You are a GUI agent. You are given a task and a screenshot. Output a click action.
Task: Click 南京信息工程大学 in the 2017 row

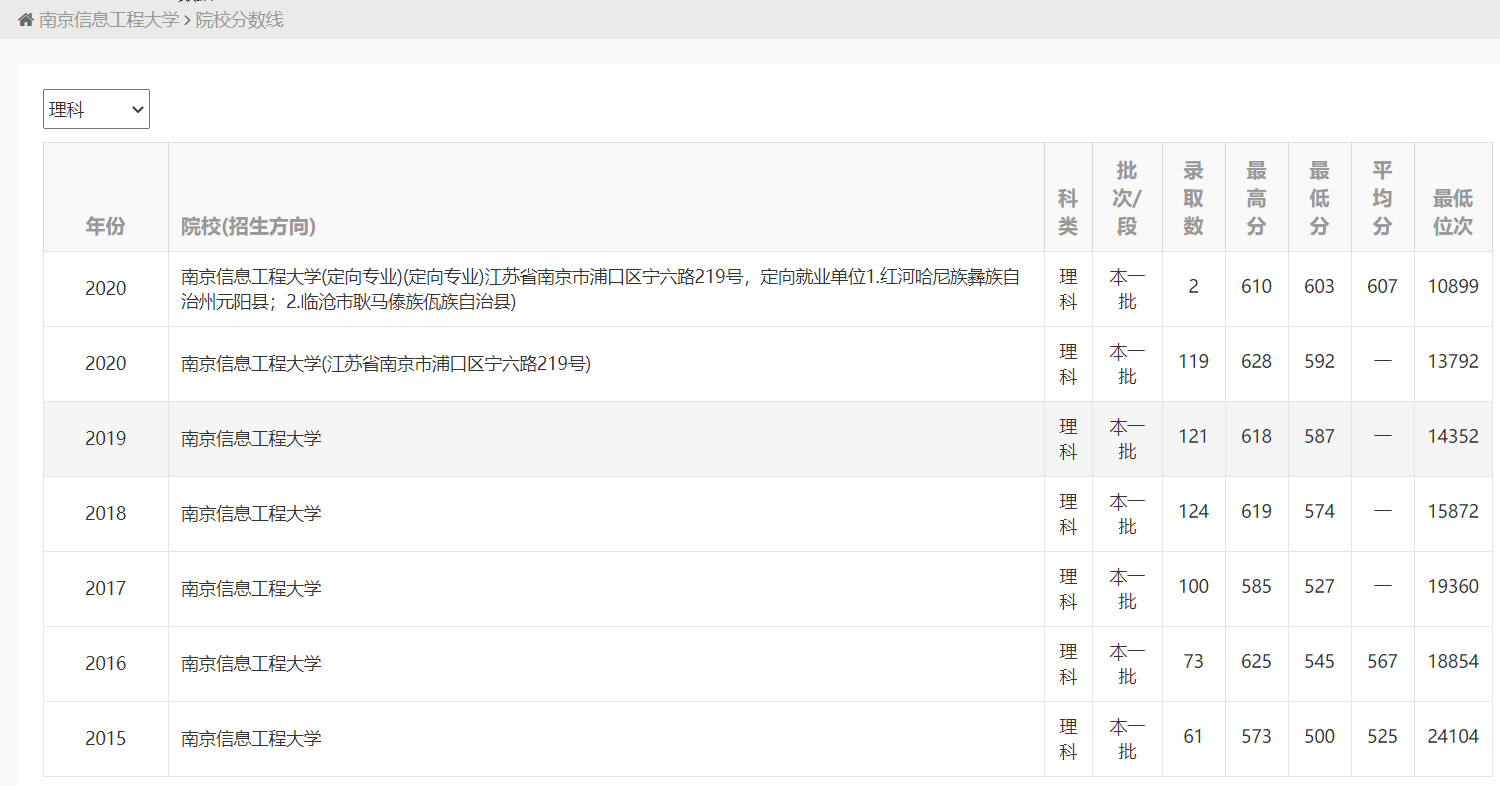pyautogui.click(x=251, y=588)
